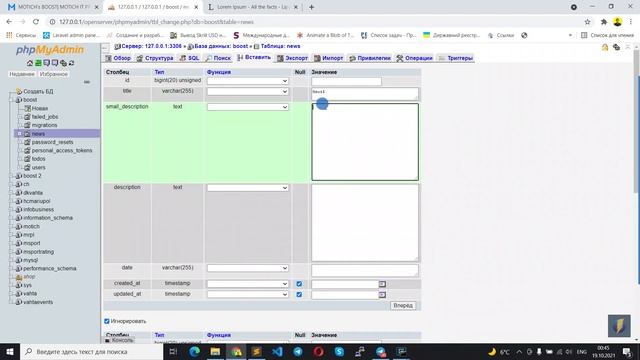The height and width of the screenshot is (360, 640).
Task: Open Microsoft Edge from the taskbar
Action: [x=194, y=351]
